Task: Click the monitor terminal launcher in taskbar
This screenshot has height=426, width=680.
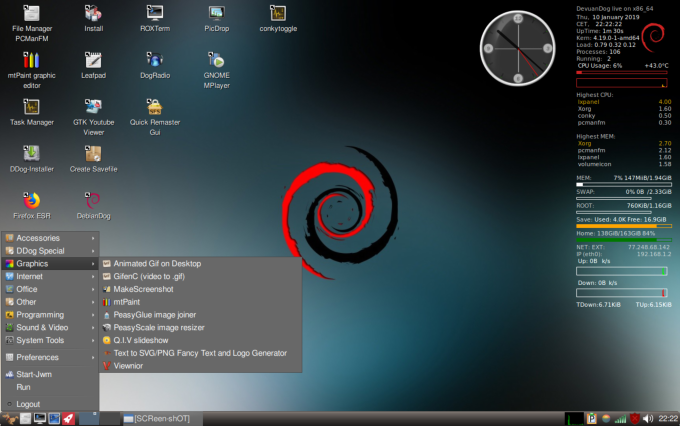Action: (40, 419)
